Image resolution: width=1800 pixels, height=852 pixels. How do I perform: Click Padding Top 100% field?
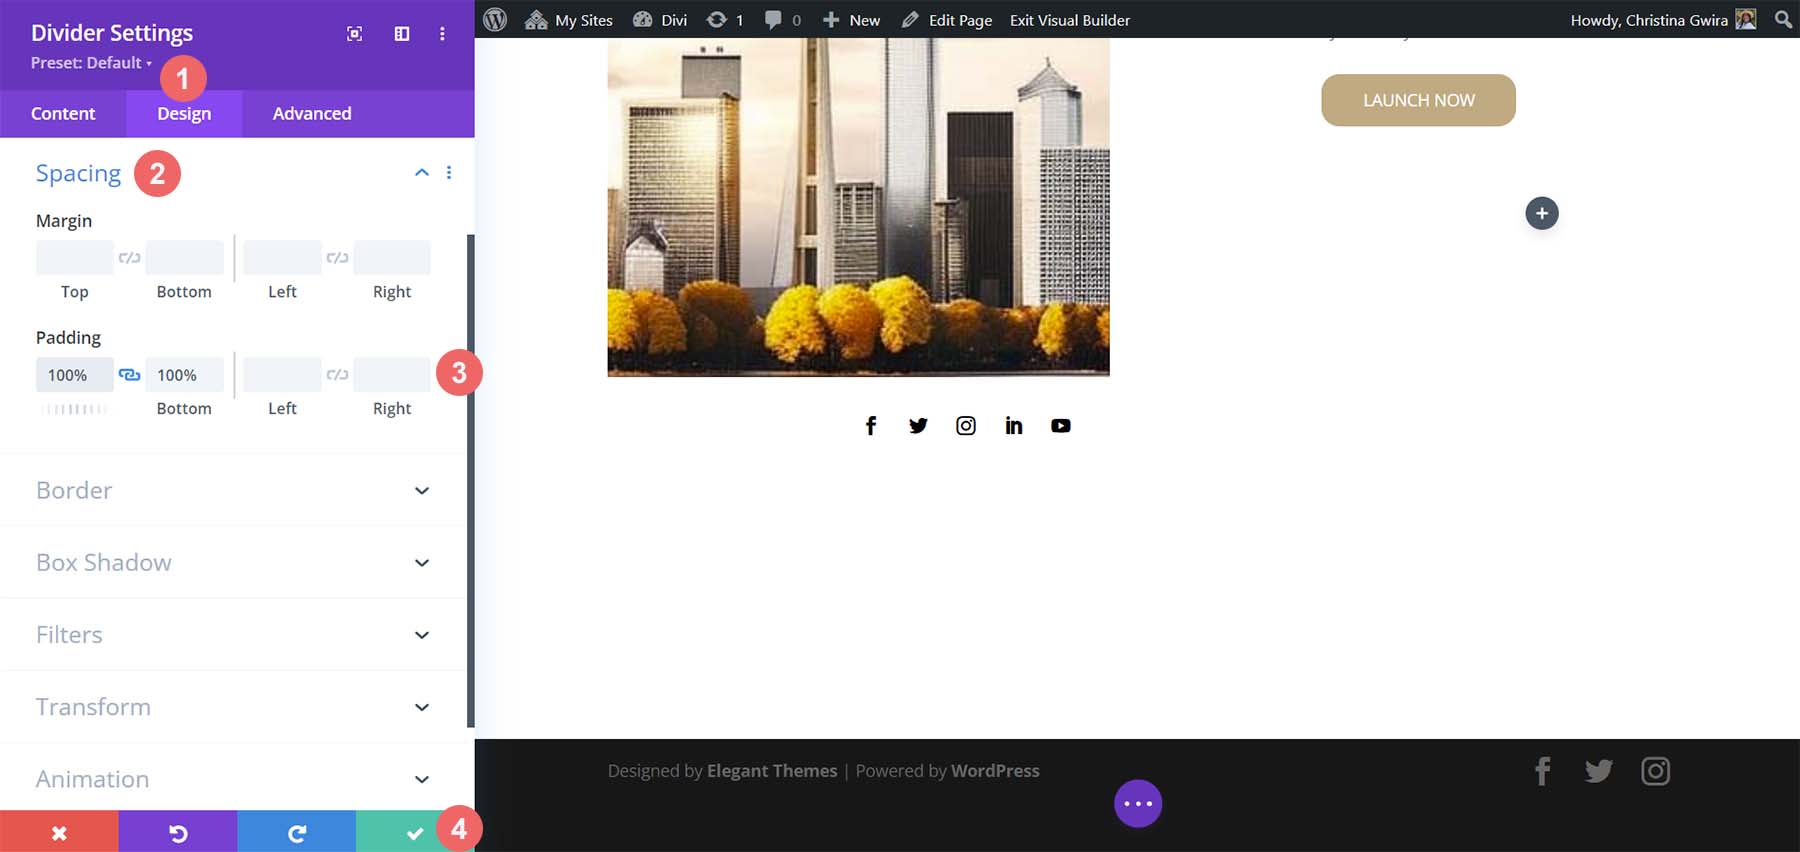click(75, 375)
